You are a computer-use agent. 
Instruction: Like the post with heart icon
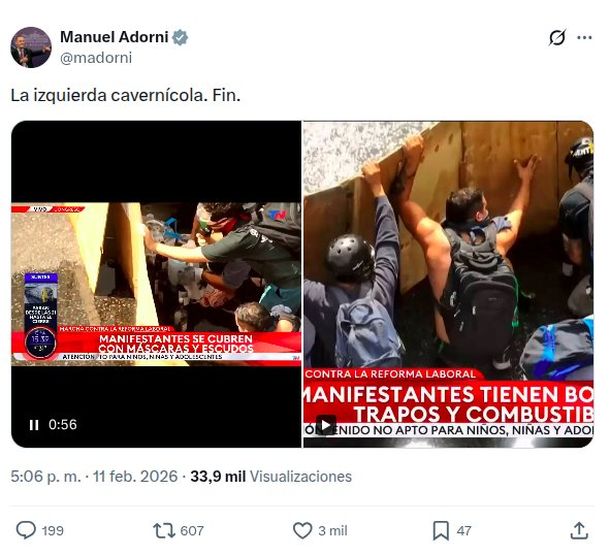[x=302, y=530]
